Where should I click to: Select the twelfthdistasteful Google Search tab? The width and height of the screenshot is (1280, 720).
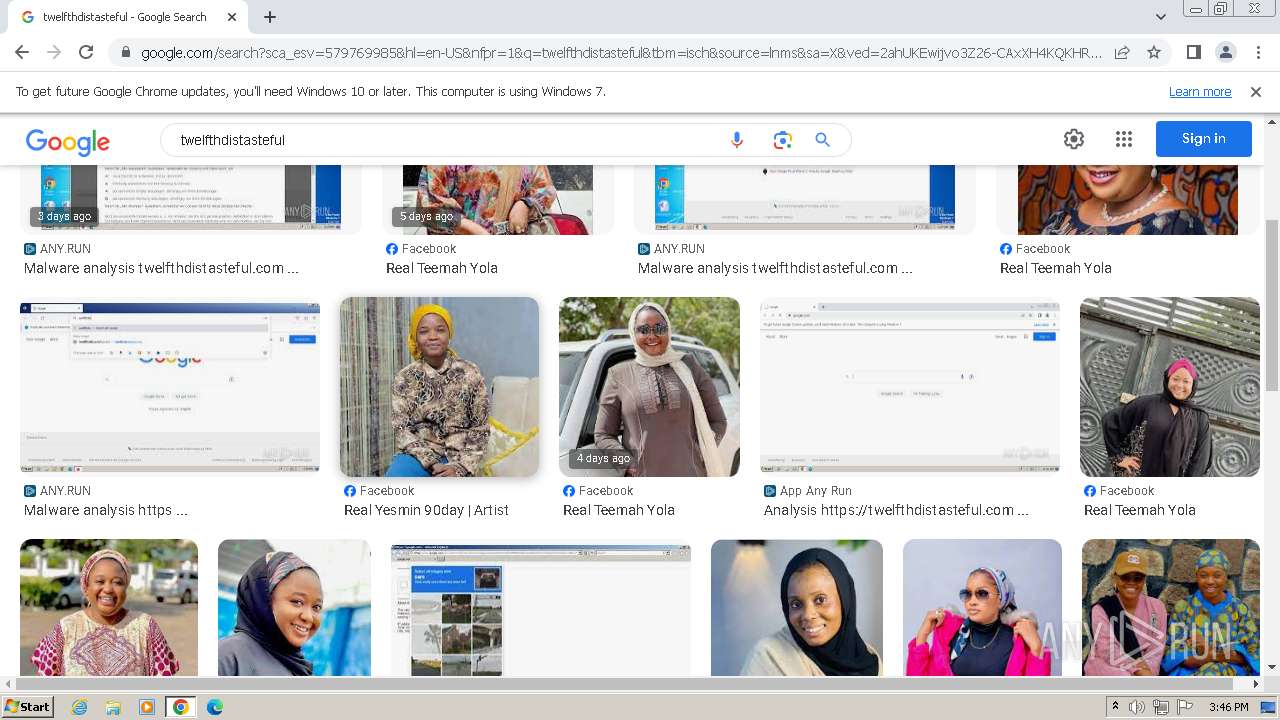coord(125,17)
